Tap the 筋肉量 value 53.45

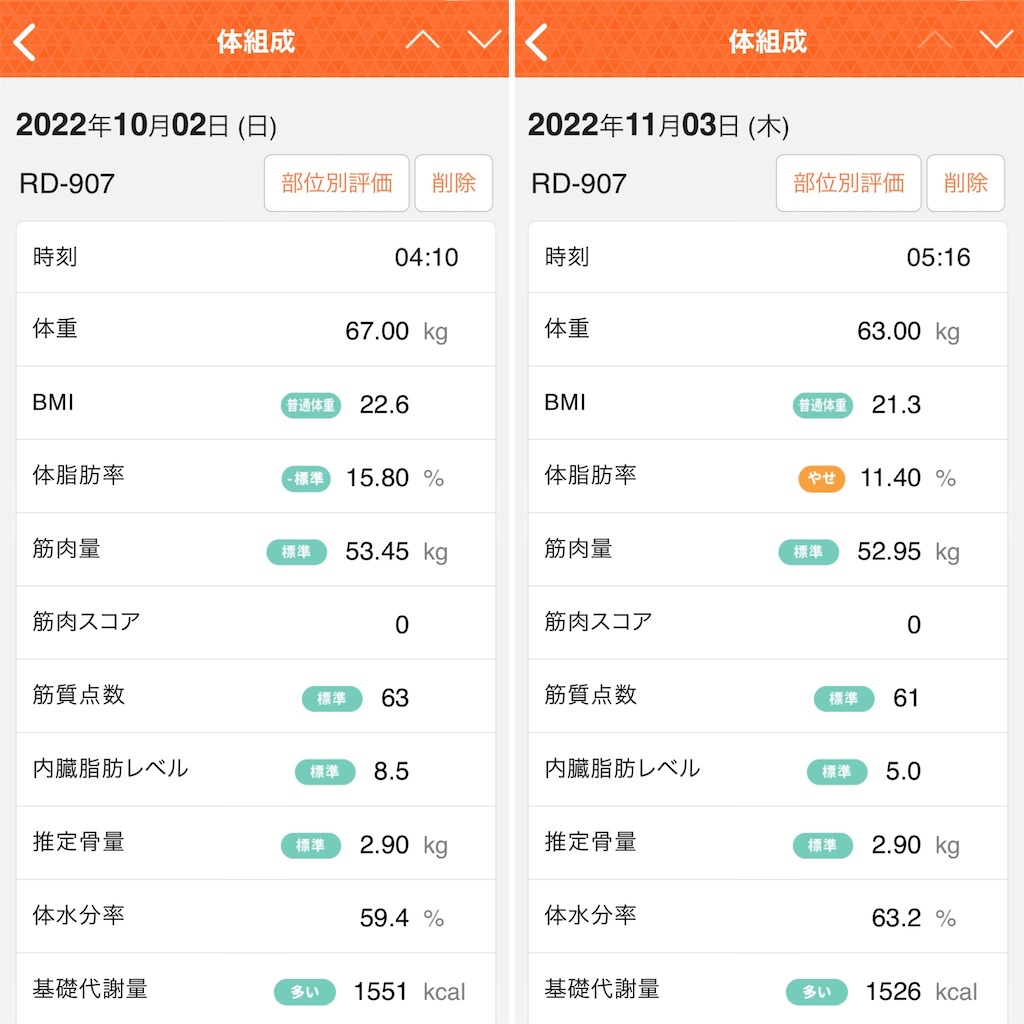[377, 552]
